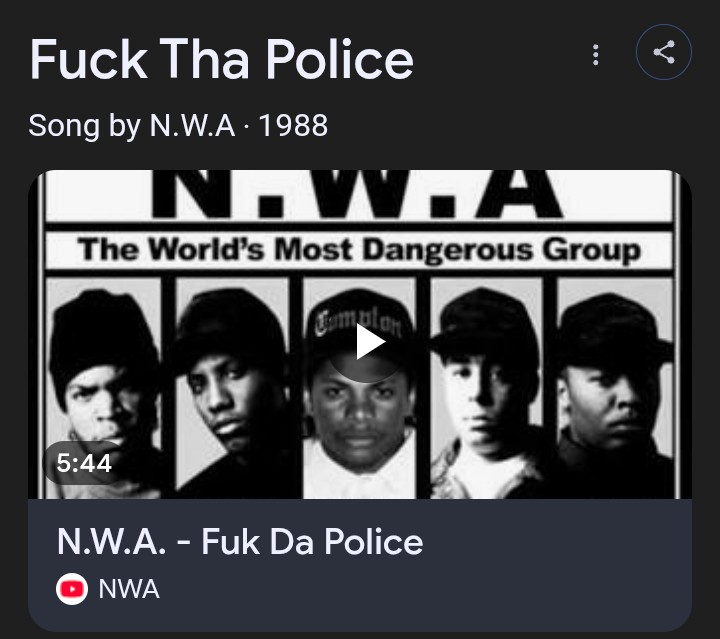Click the "Fuck Tha Police" heading
The height and width of the screenshot is (639, 720).
[x=221, y=59]
